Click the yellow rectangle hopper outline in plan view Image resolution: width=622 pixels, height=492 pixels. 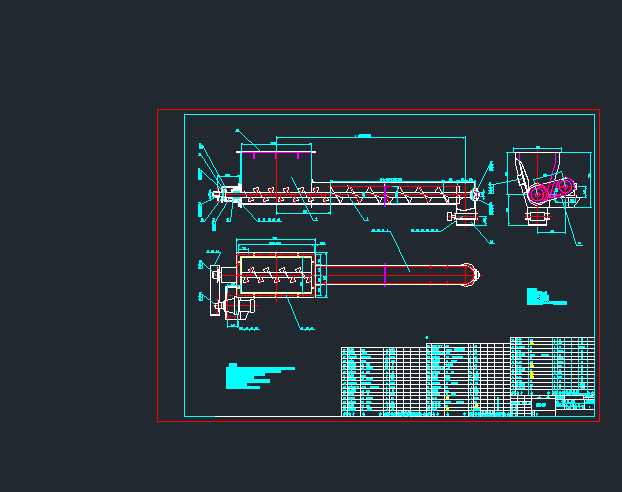tap(276, 275)
